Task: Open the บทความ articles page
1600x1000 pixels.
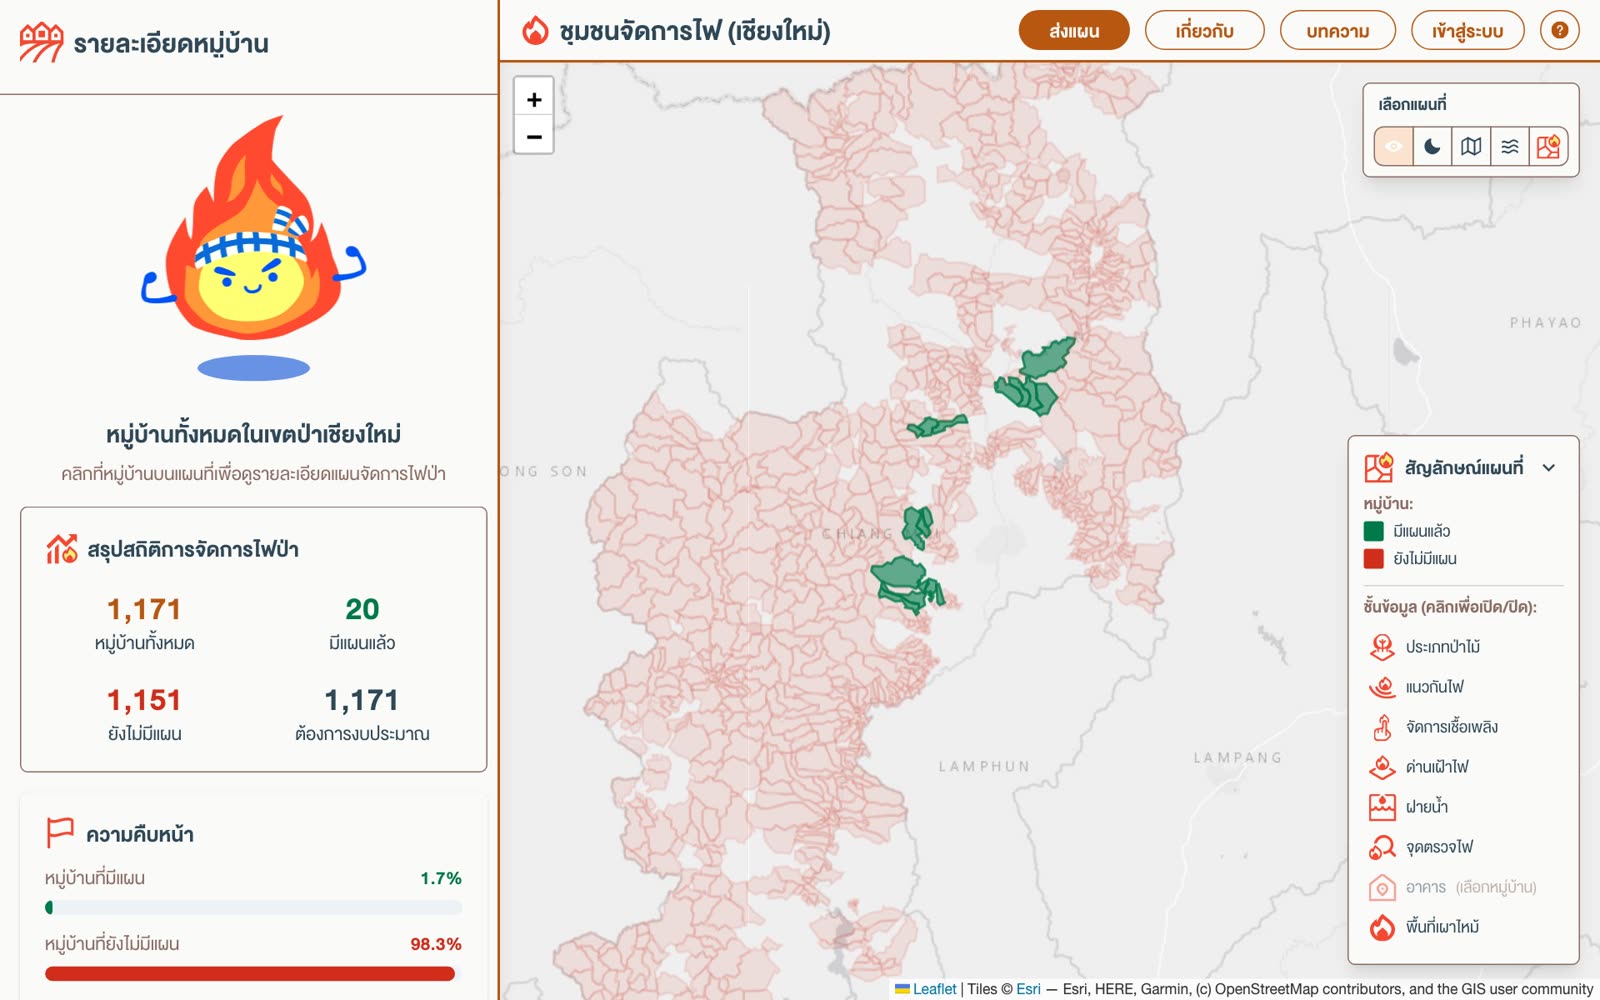Action: (x=1338, y=31)
